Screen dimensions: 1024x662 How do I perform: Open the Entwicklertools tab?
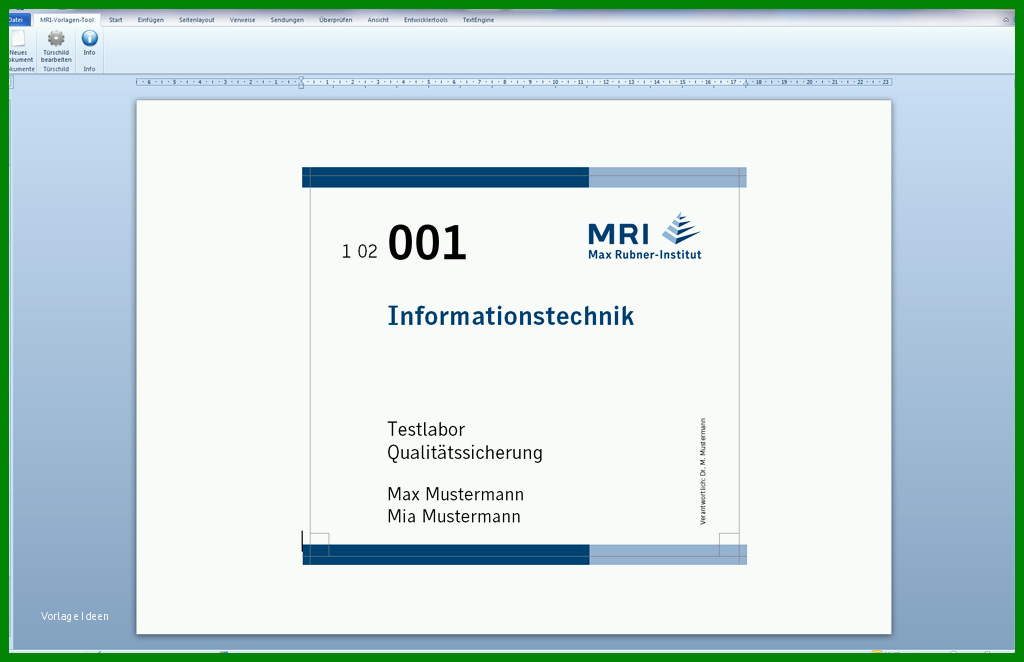[x=426, y=20]
